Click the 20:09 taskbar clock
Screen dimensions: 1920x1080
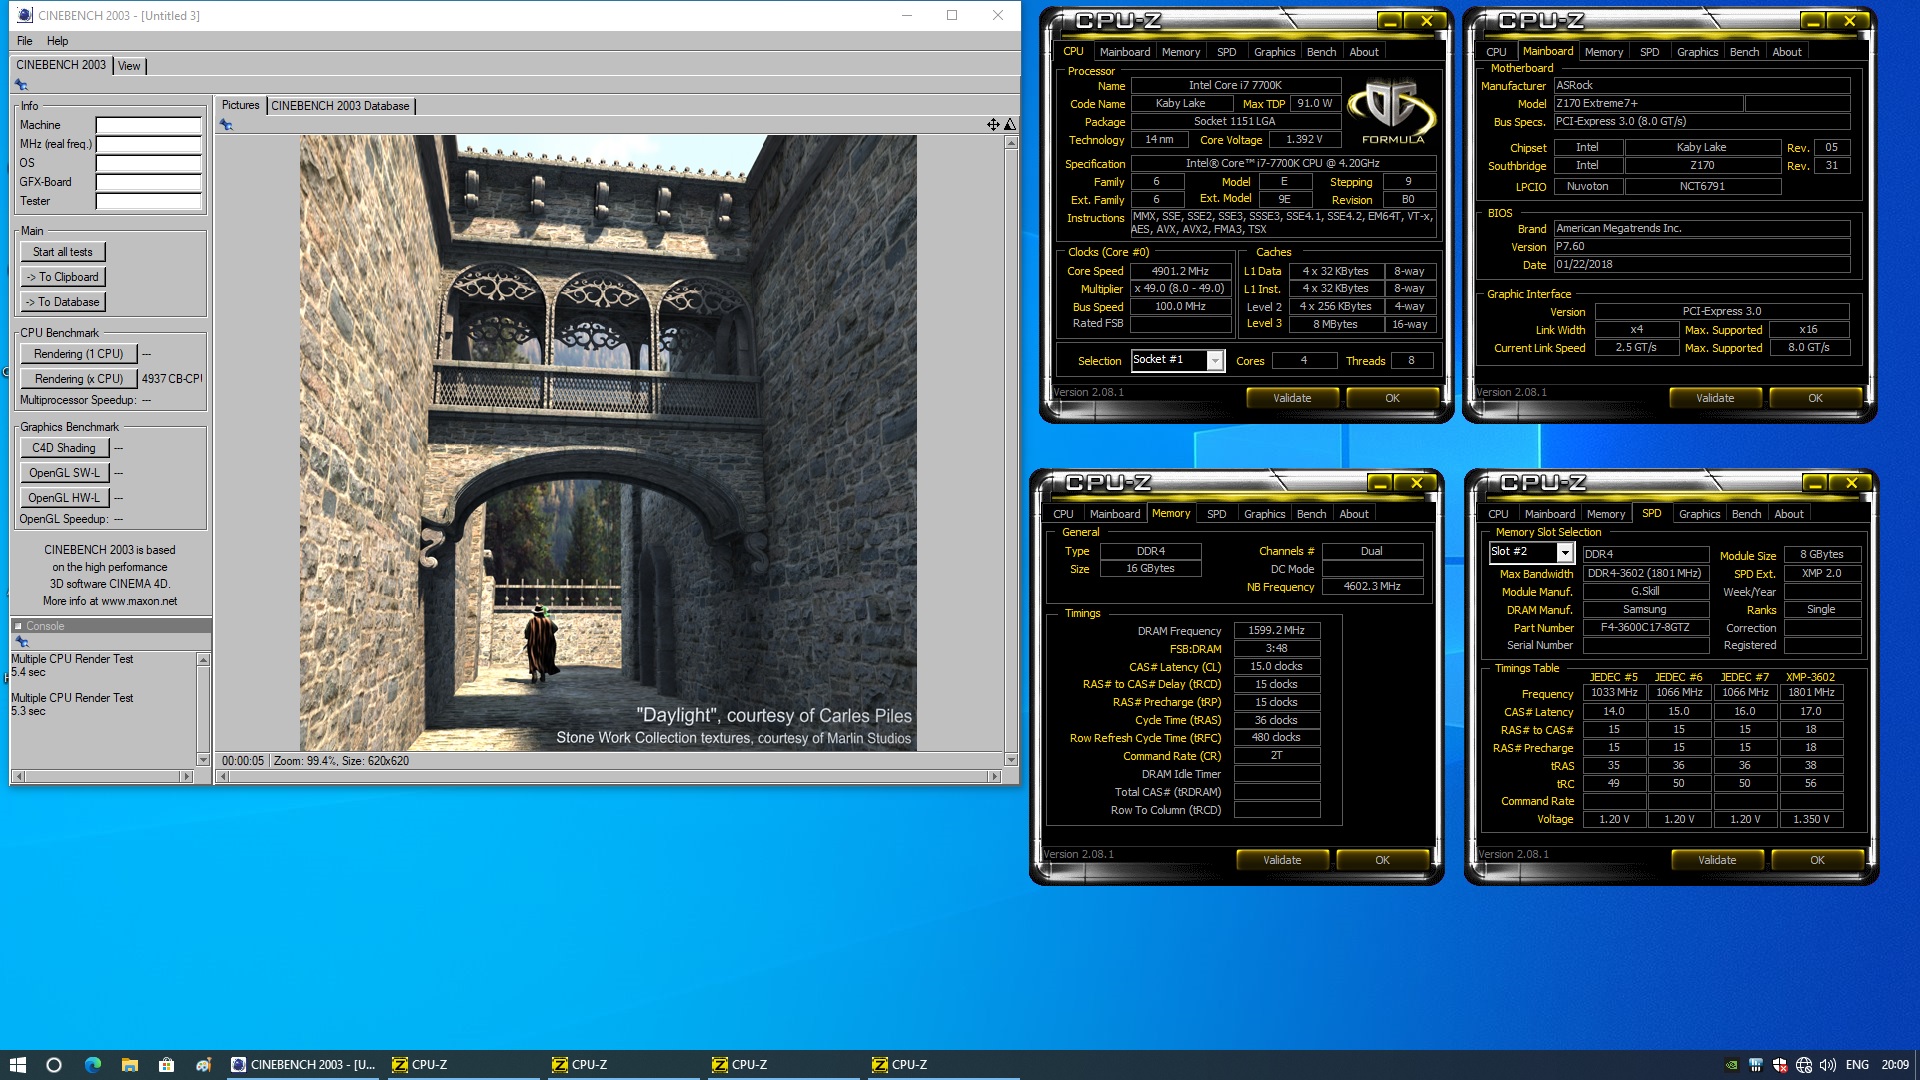point(1894,1065)
